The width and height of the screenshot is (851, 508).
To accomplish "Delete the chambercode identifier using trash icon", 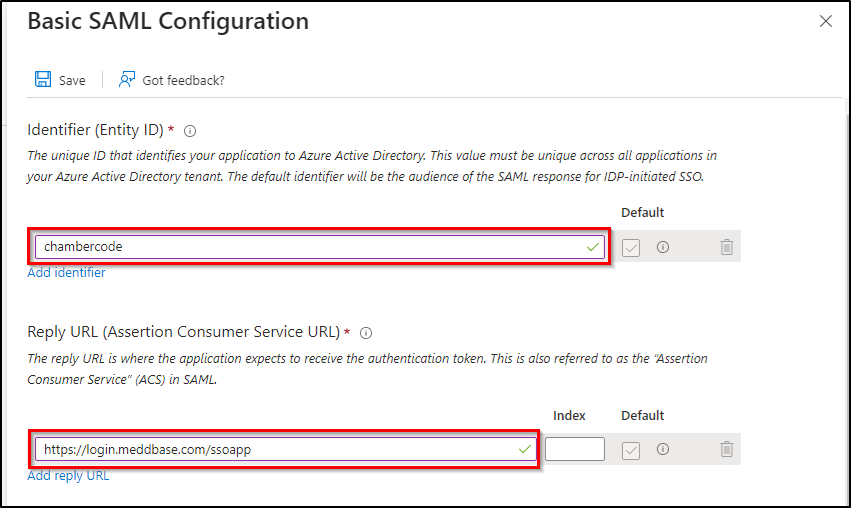I will 727,247.
